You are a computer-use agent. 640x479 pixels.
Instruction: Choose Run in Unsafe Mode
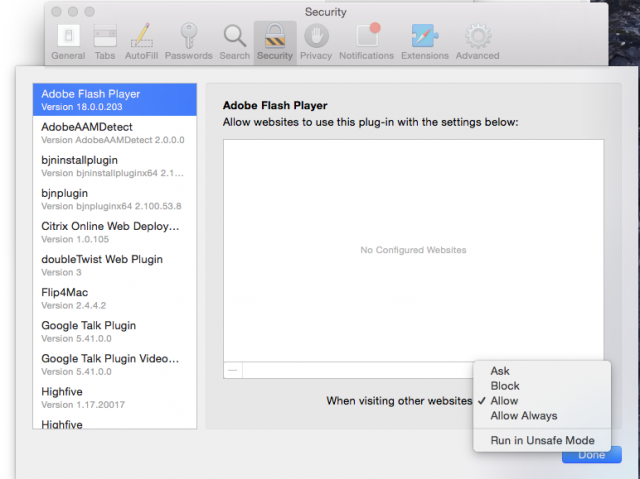click(542, 441)
